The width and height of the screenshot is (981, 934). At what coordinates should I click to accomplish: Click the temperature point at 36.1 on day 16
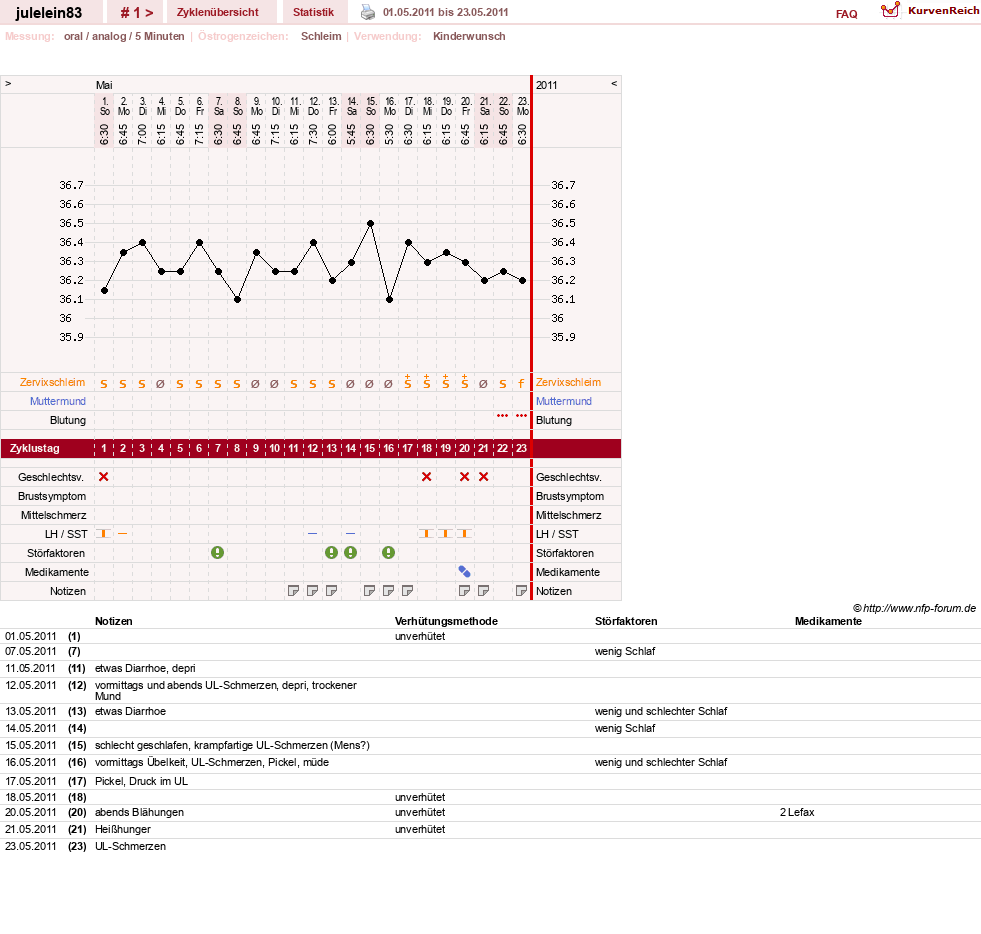click(x=389, y=300)
